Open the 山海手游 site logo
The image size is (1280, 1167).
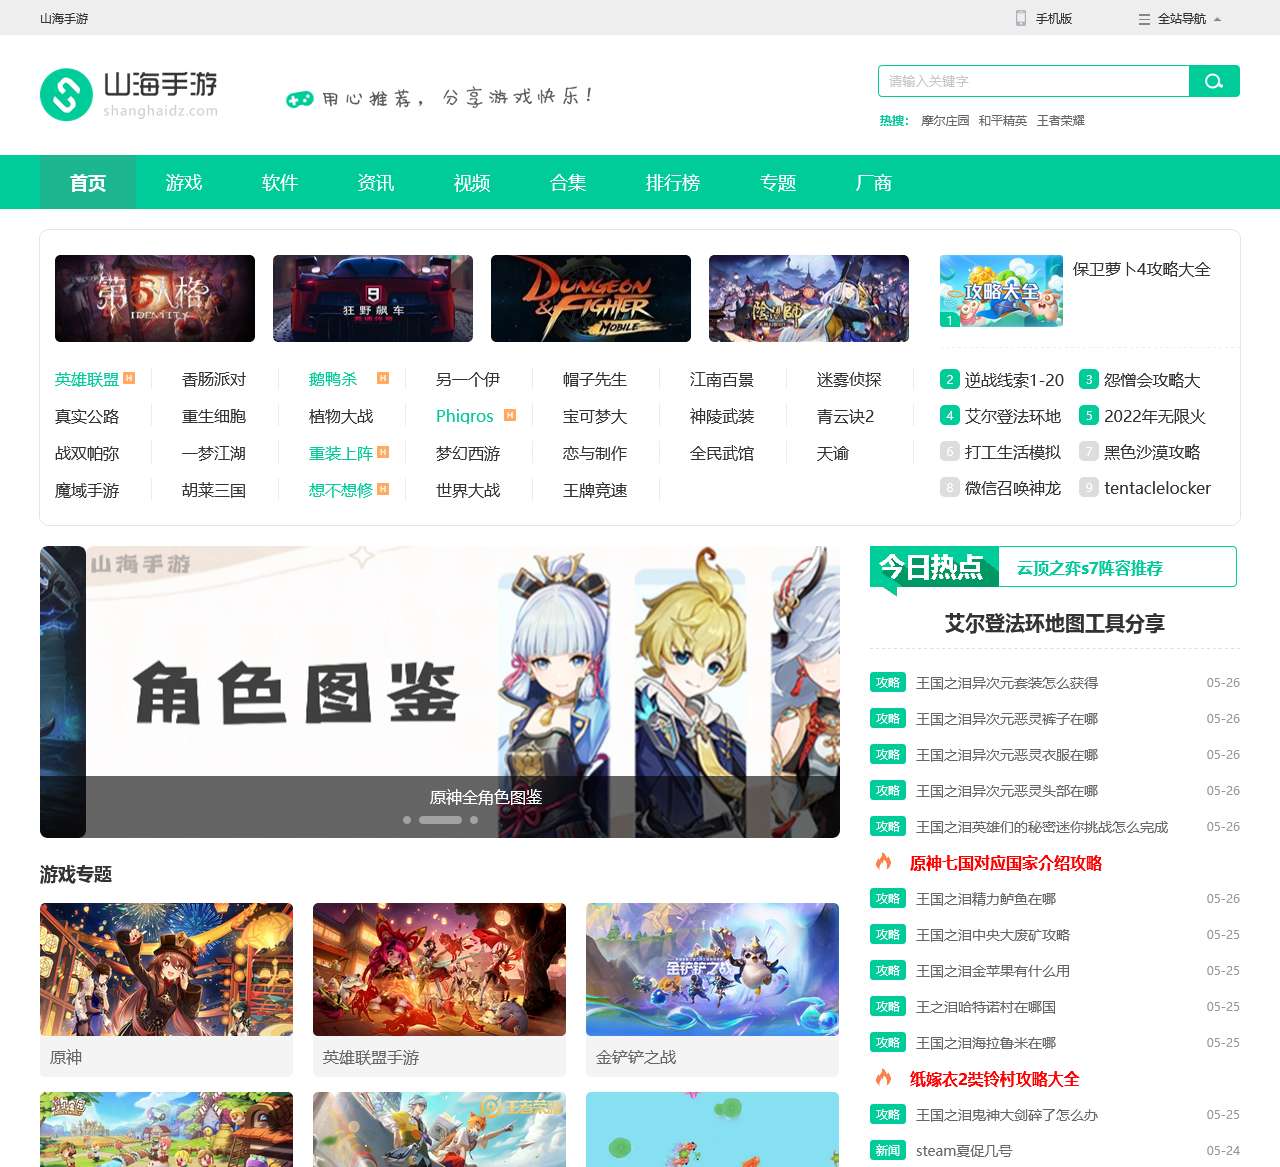click(129, 94)
